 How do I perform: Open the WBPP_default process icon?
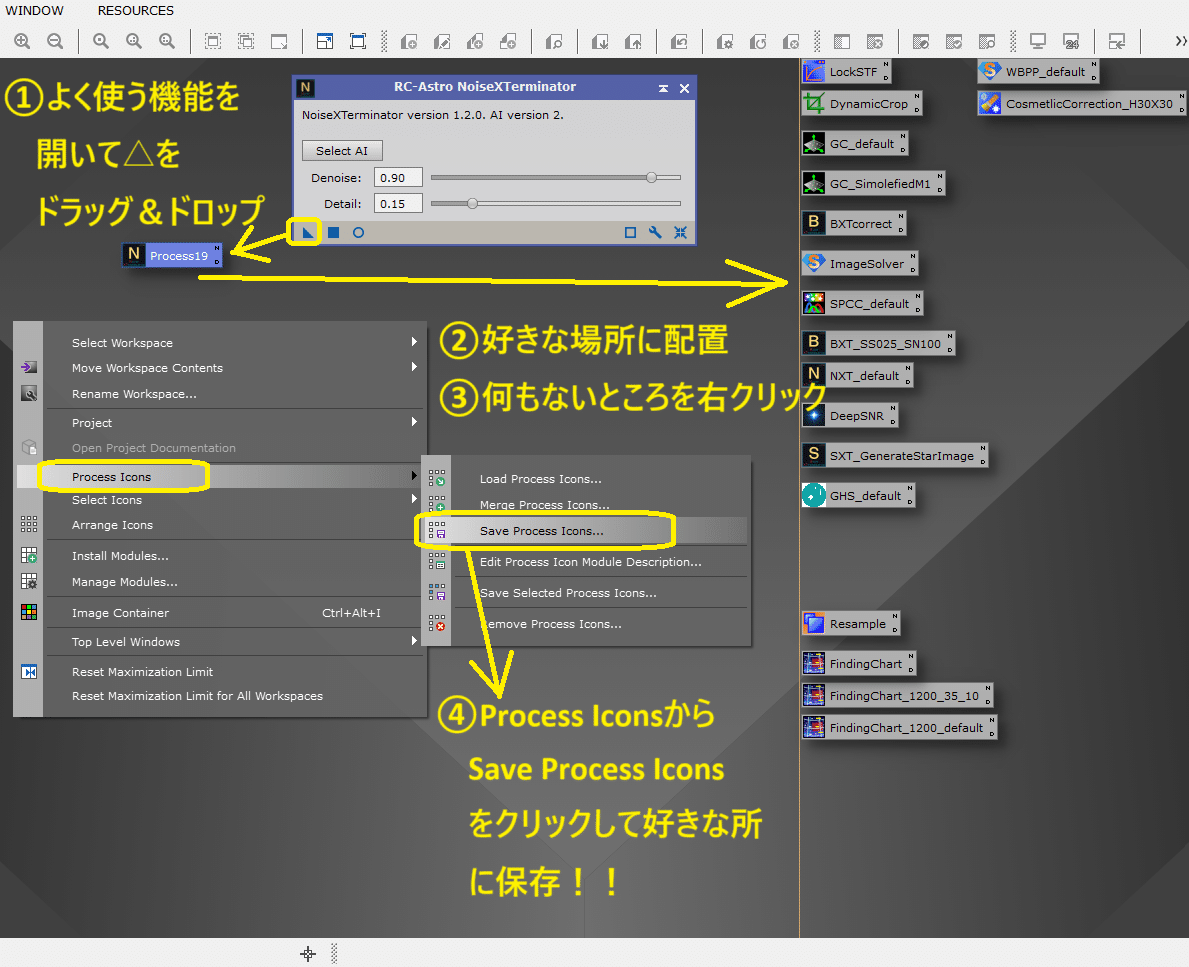tap(1038, 71)
